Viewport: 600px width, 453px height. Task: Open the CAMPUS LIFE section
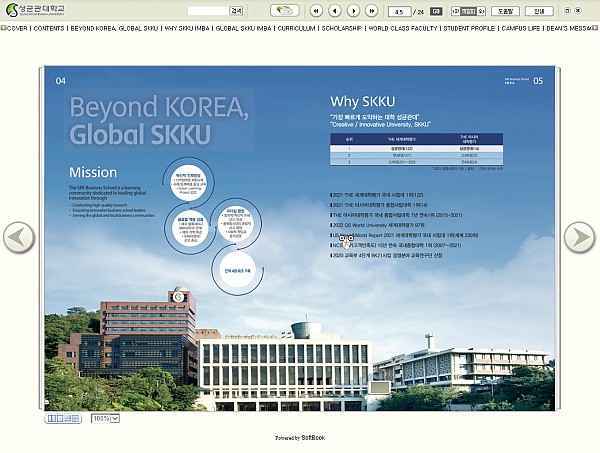click(521, 28)
